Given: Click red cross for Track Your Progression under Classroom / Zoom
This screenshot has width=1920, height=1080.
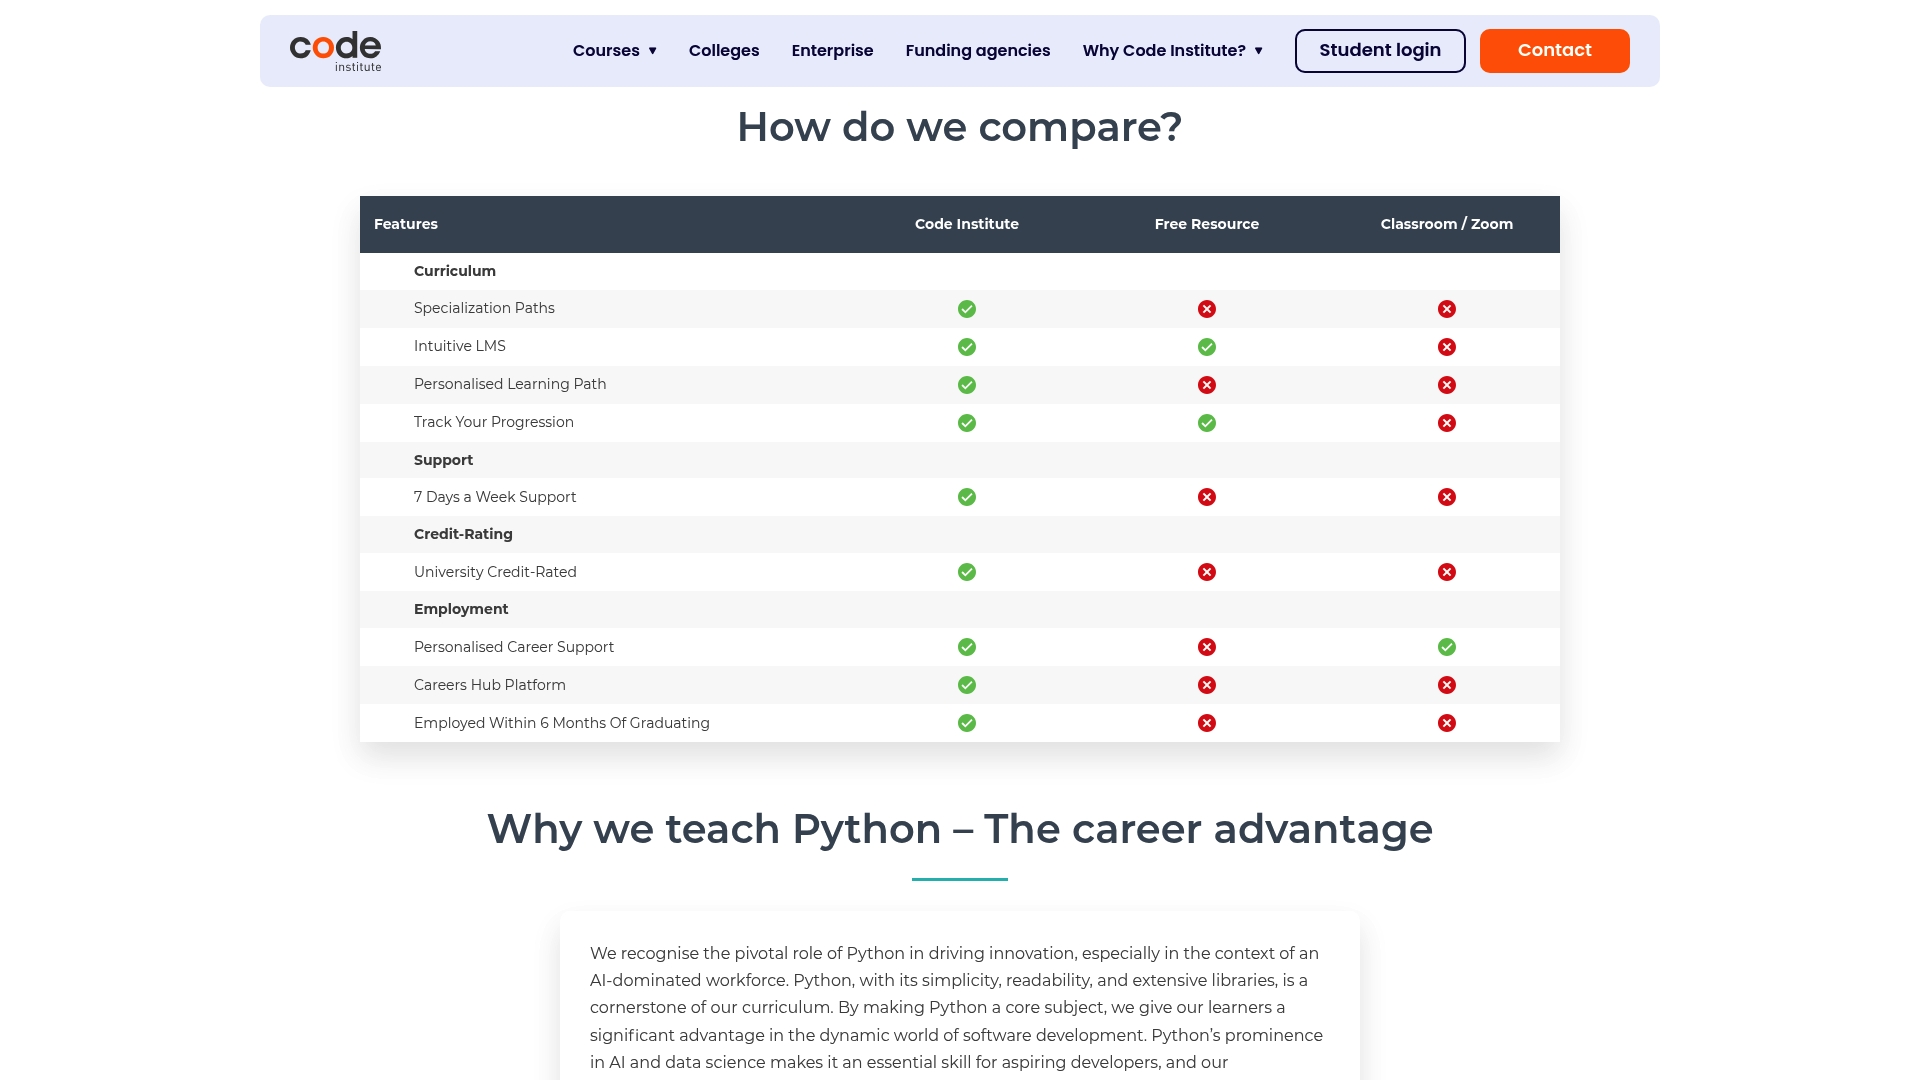Looking at the screenshot, I should 1447,423.
